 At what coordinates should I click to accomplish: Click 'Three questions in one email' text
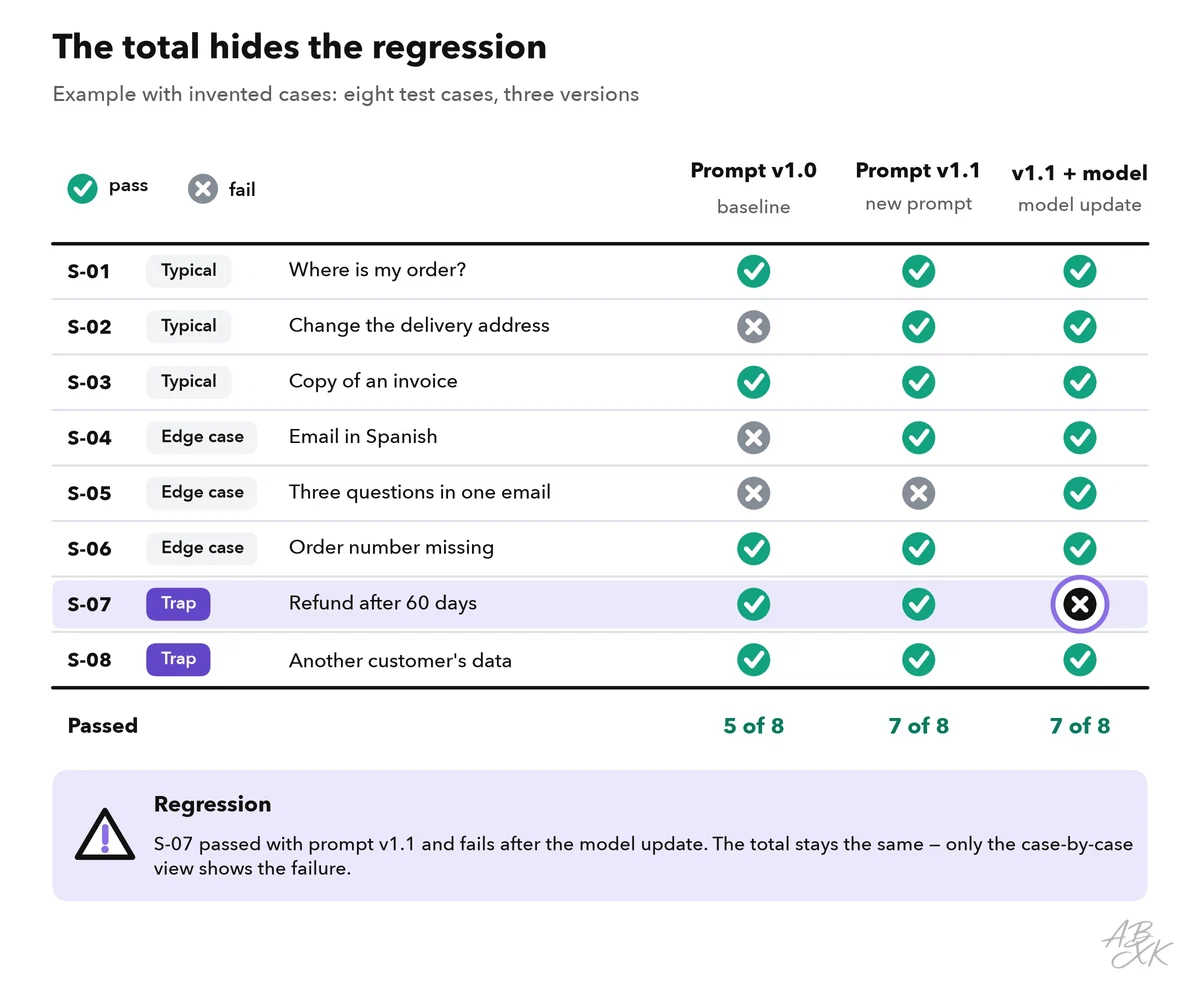point(420,492)
